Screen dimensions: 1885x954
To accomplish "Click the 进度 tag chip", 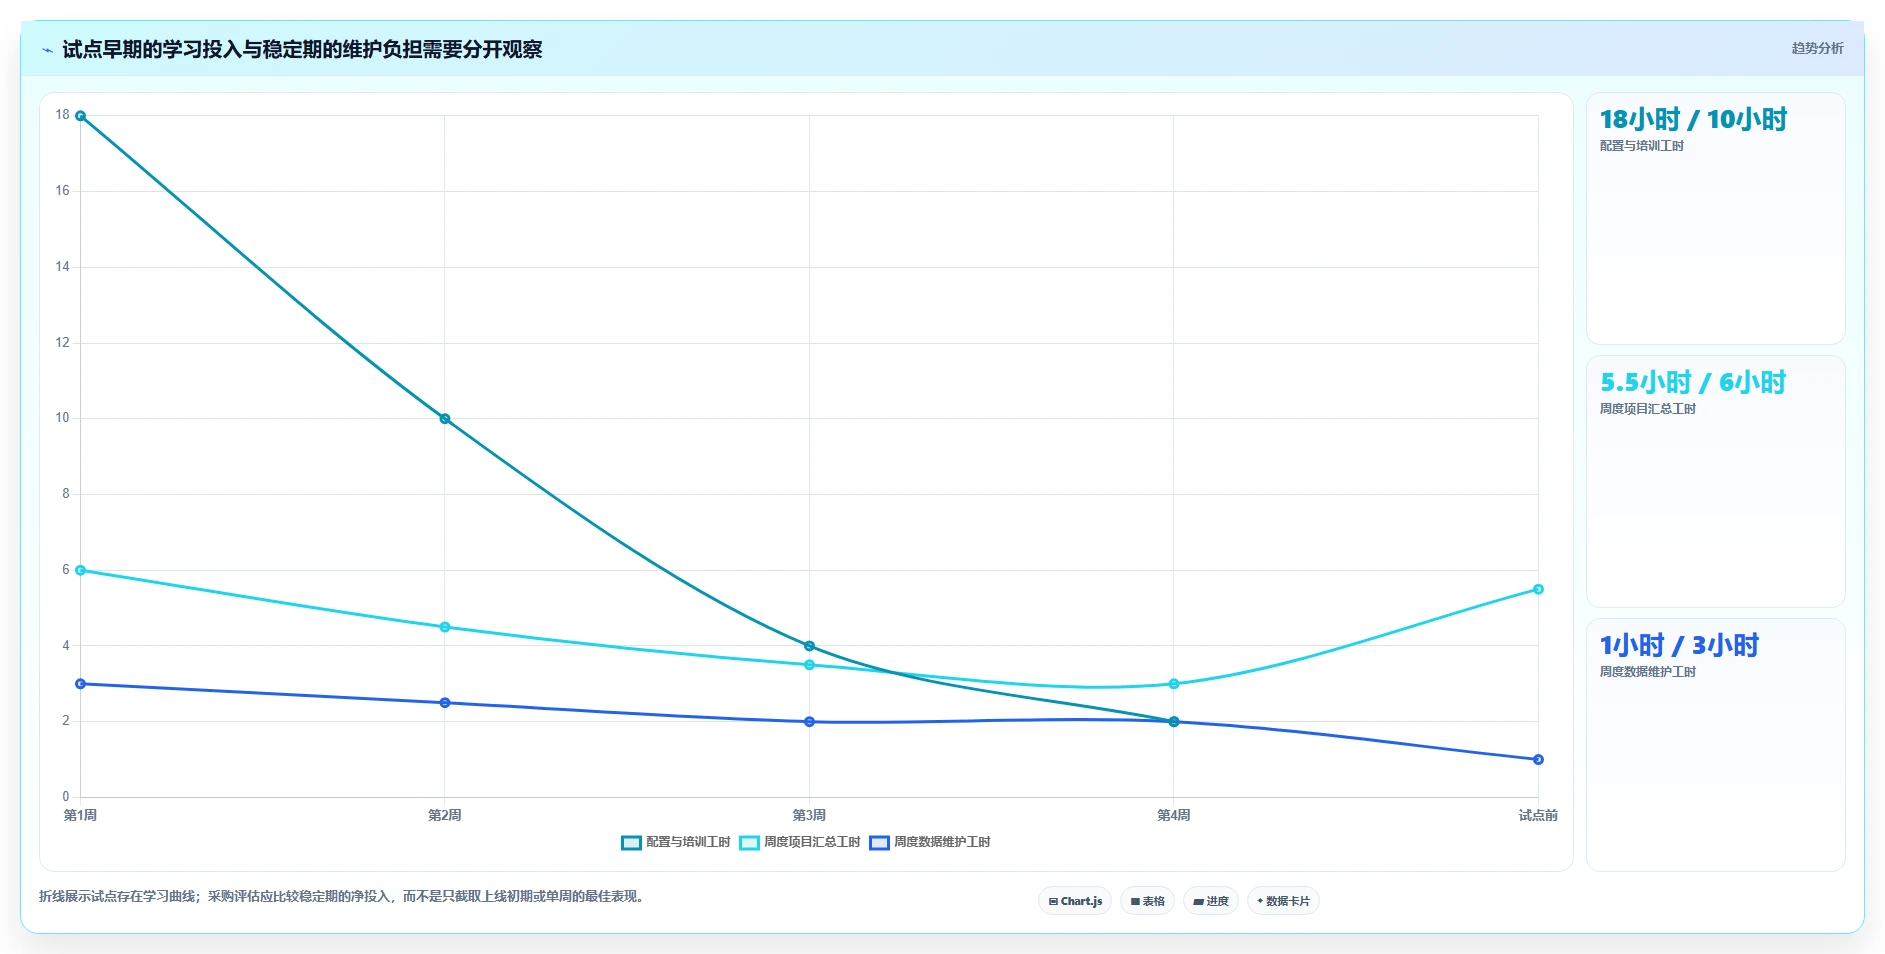I will pos(1211,901).
